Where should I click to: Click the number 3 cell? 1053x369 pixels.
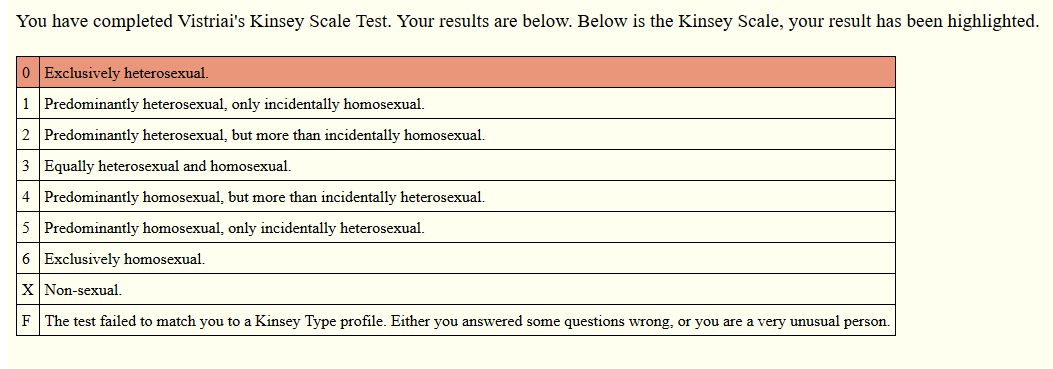coord(28,165)
